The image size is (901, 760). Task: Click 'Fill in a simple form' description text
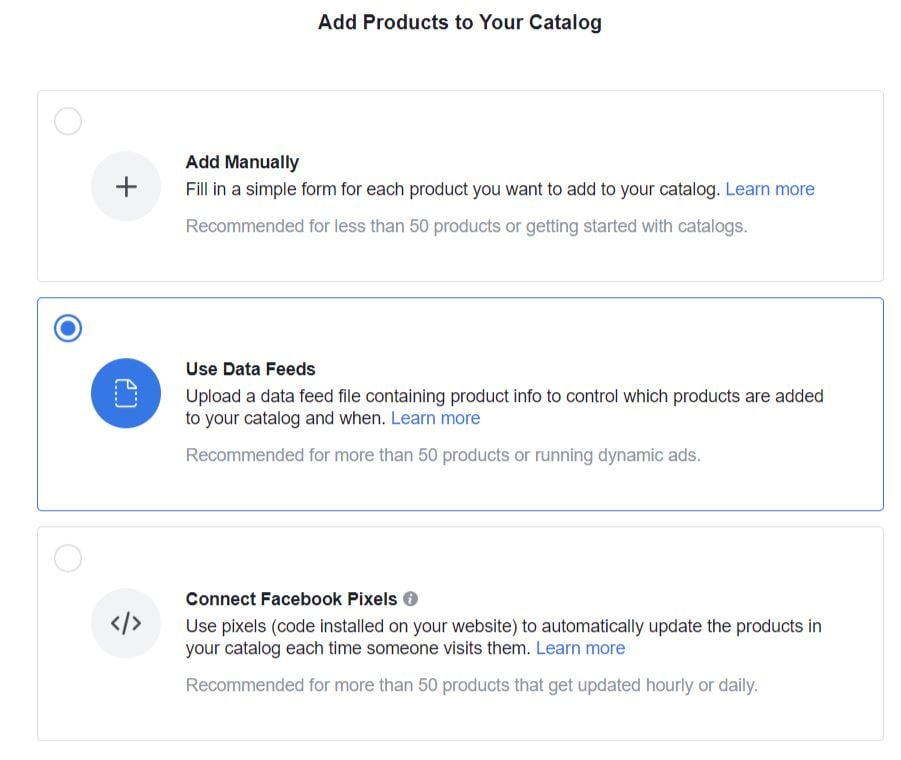[453, 189]
